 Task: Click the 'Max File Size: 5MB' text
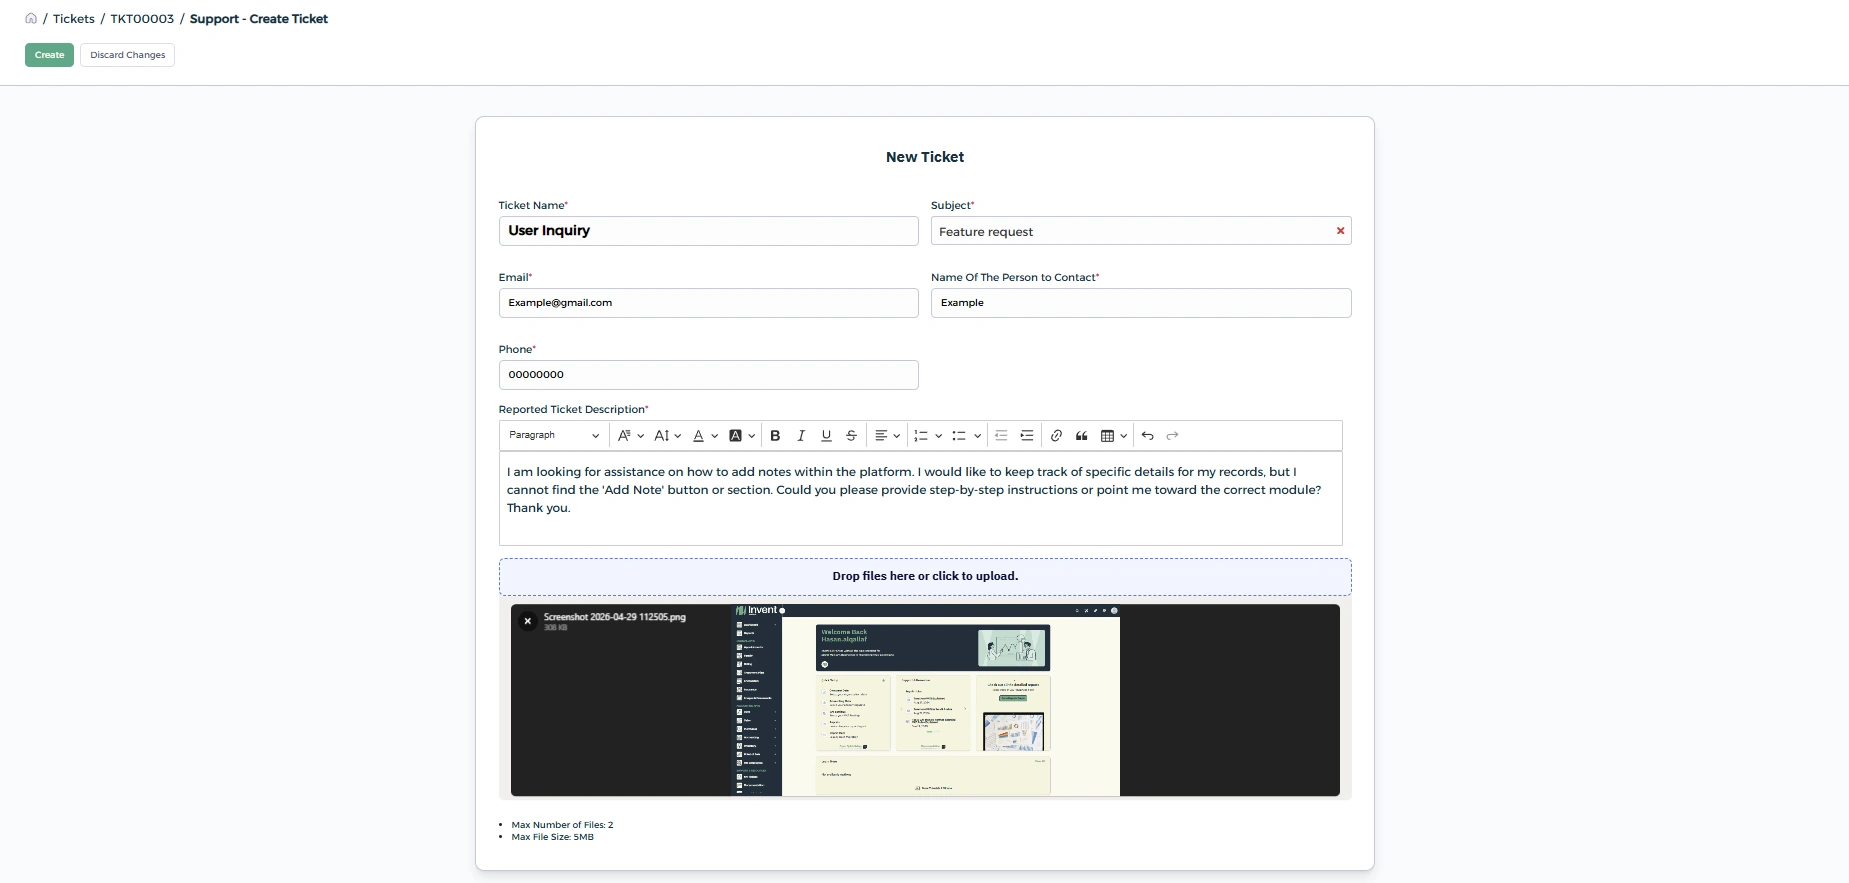coord(552,837)
